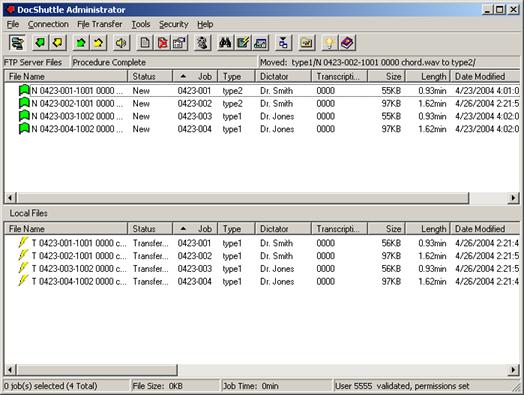Click the properties toolbar icon
Viewport: 524px width, 395px height.
point(179,43)
